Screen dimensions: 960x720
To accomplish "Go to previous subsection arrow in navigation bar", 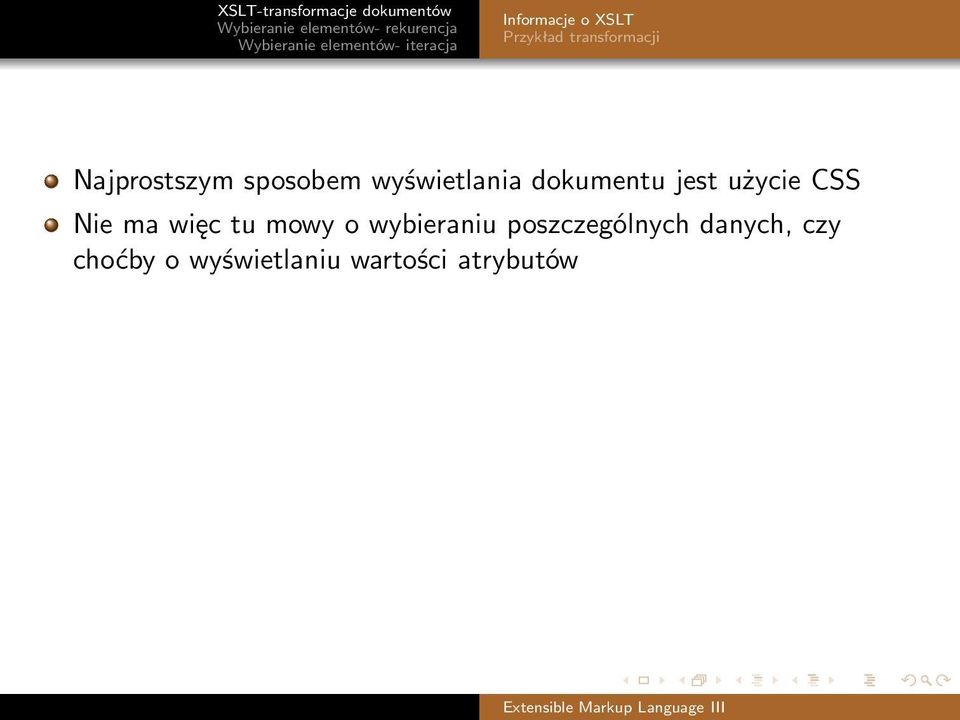I will [739, 680].
